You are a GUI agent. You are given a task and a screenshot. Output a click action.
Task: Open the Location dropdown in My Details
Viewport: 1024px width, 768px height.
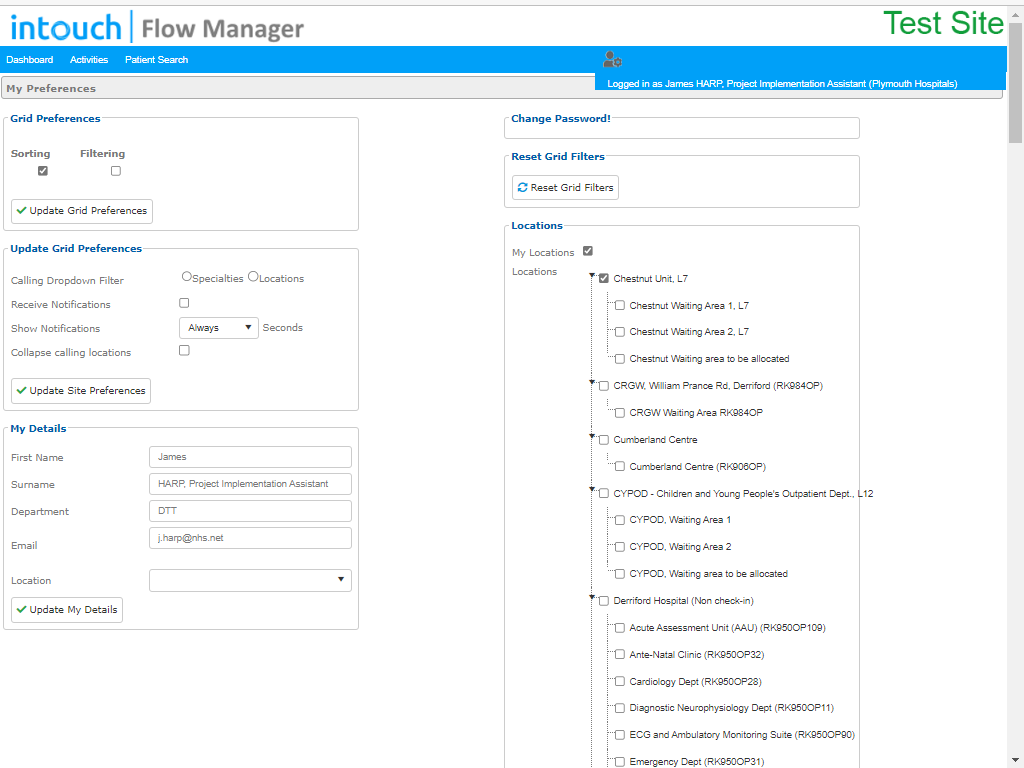[250, 580]
